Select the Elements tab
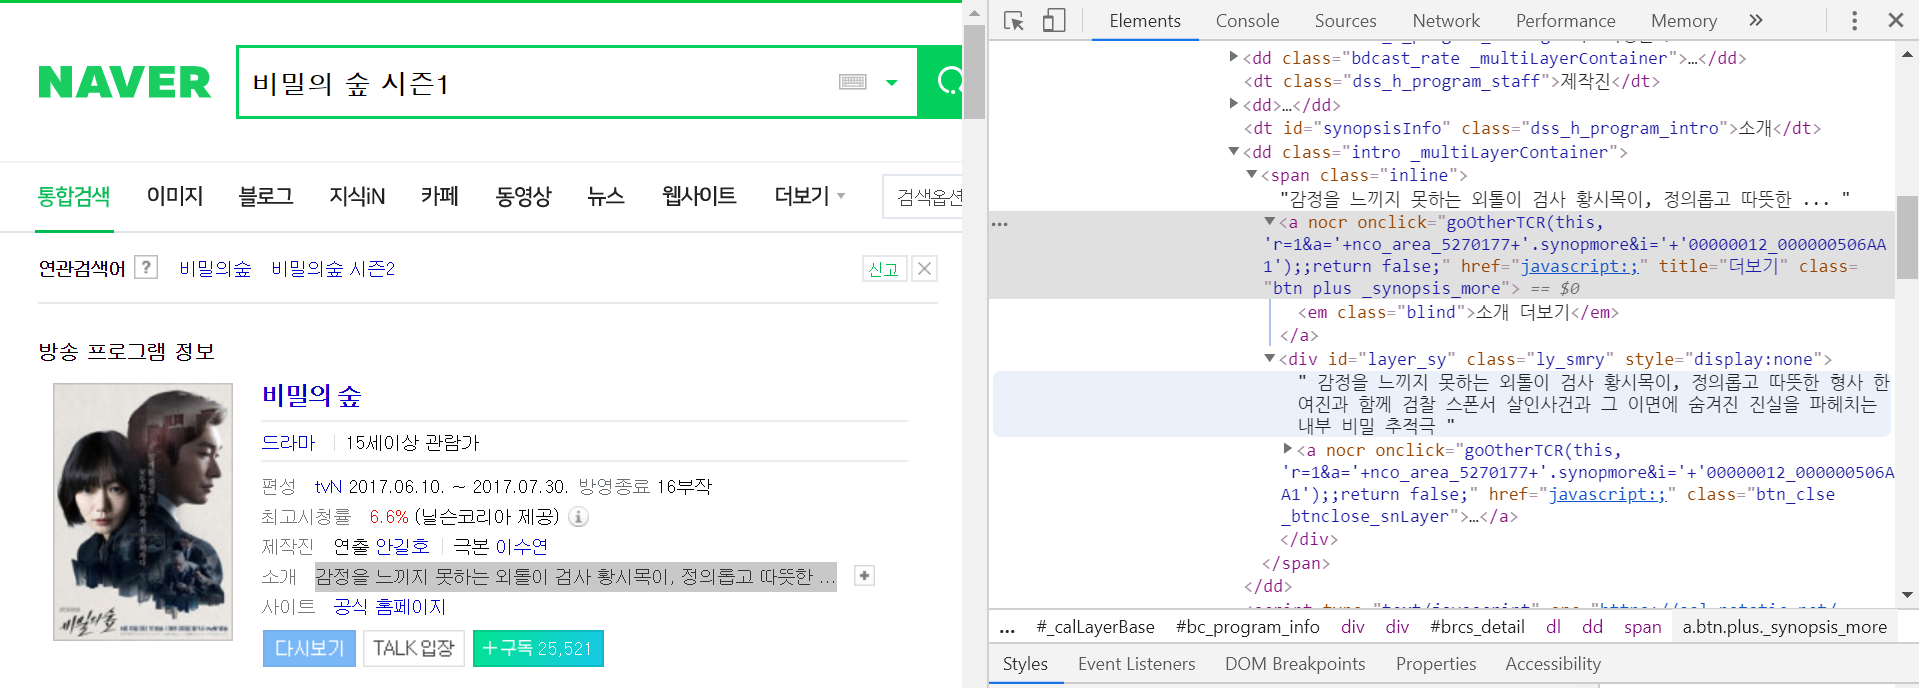Image resolution: width=1919 pixels, height=688 pixels. (1145, 21)
